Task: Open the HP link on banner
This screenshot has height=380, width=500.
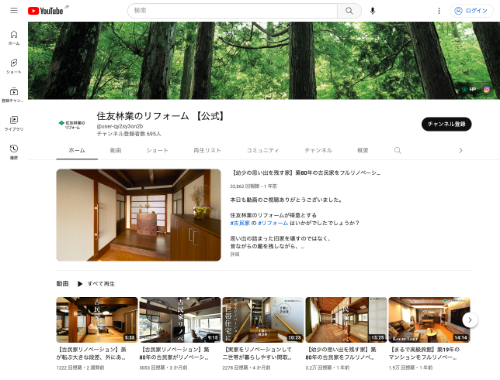Action: (x=469, y=89)
